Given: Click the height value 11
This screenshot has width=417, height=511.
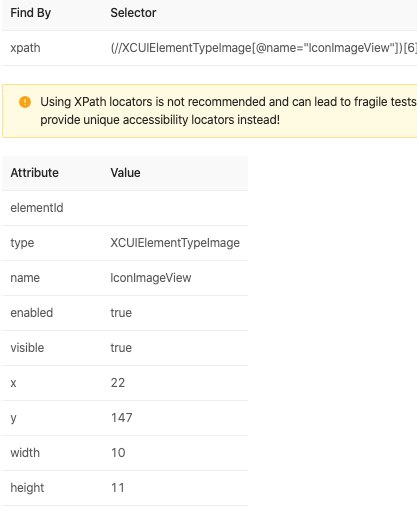Looking at the screenshot, I should tap(118, 488).
